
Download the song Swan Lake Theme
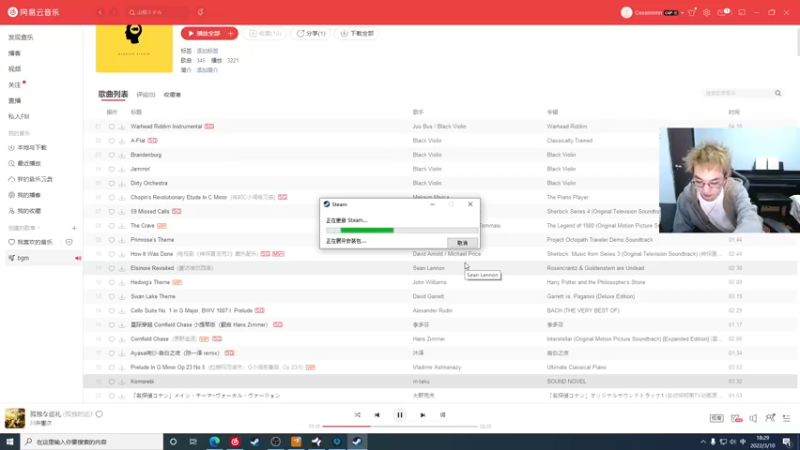click(x=122, y=296)
